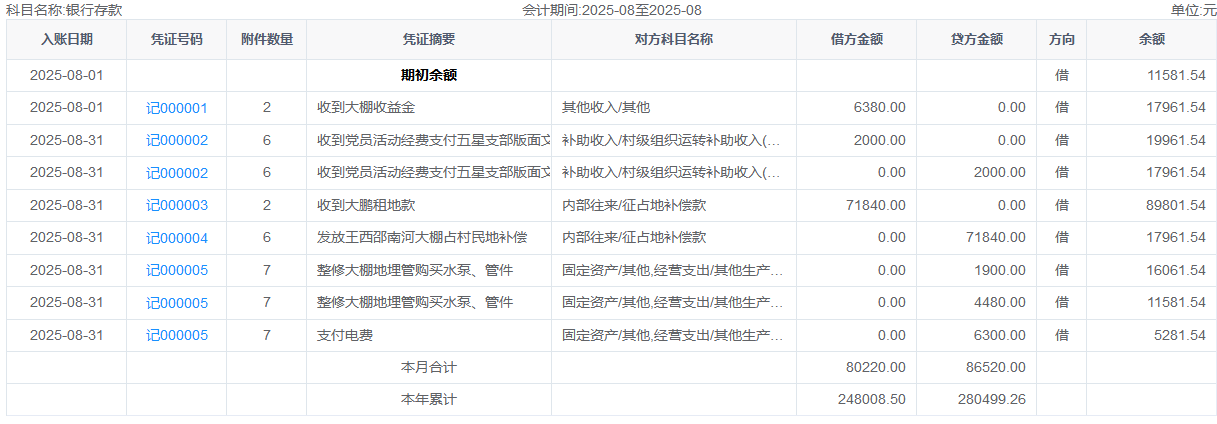The width and height of the screenshot is (1217, 424).
Task: Click the 借方金额 column header
Action: 856,40
